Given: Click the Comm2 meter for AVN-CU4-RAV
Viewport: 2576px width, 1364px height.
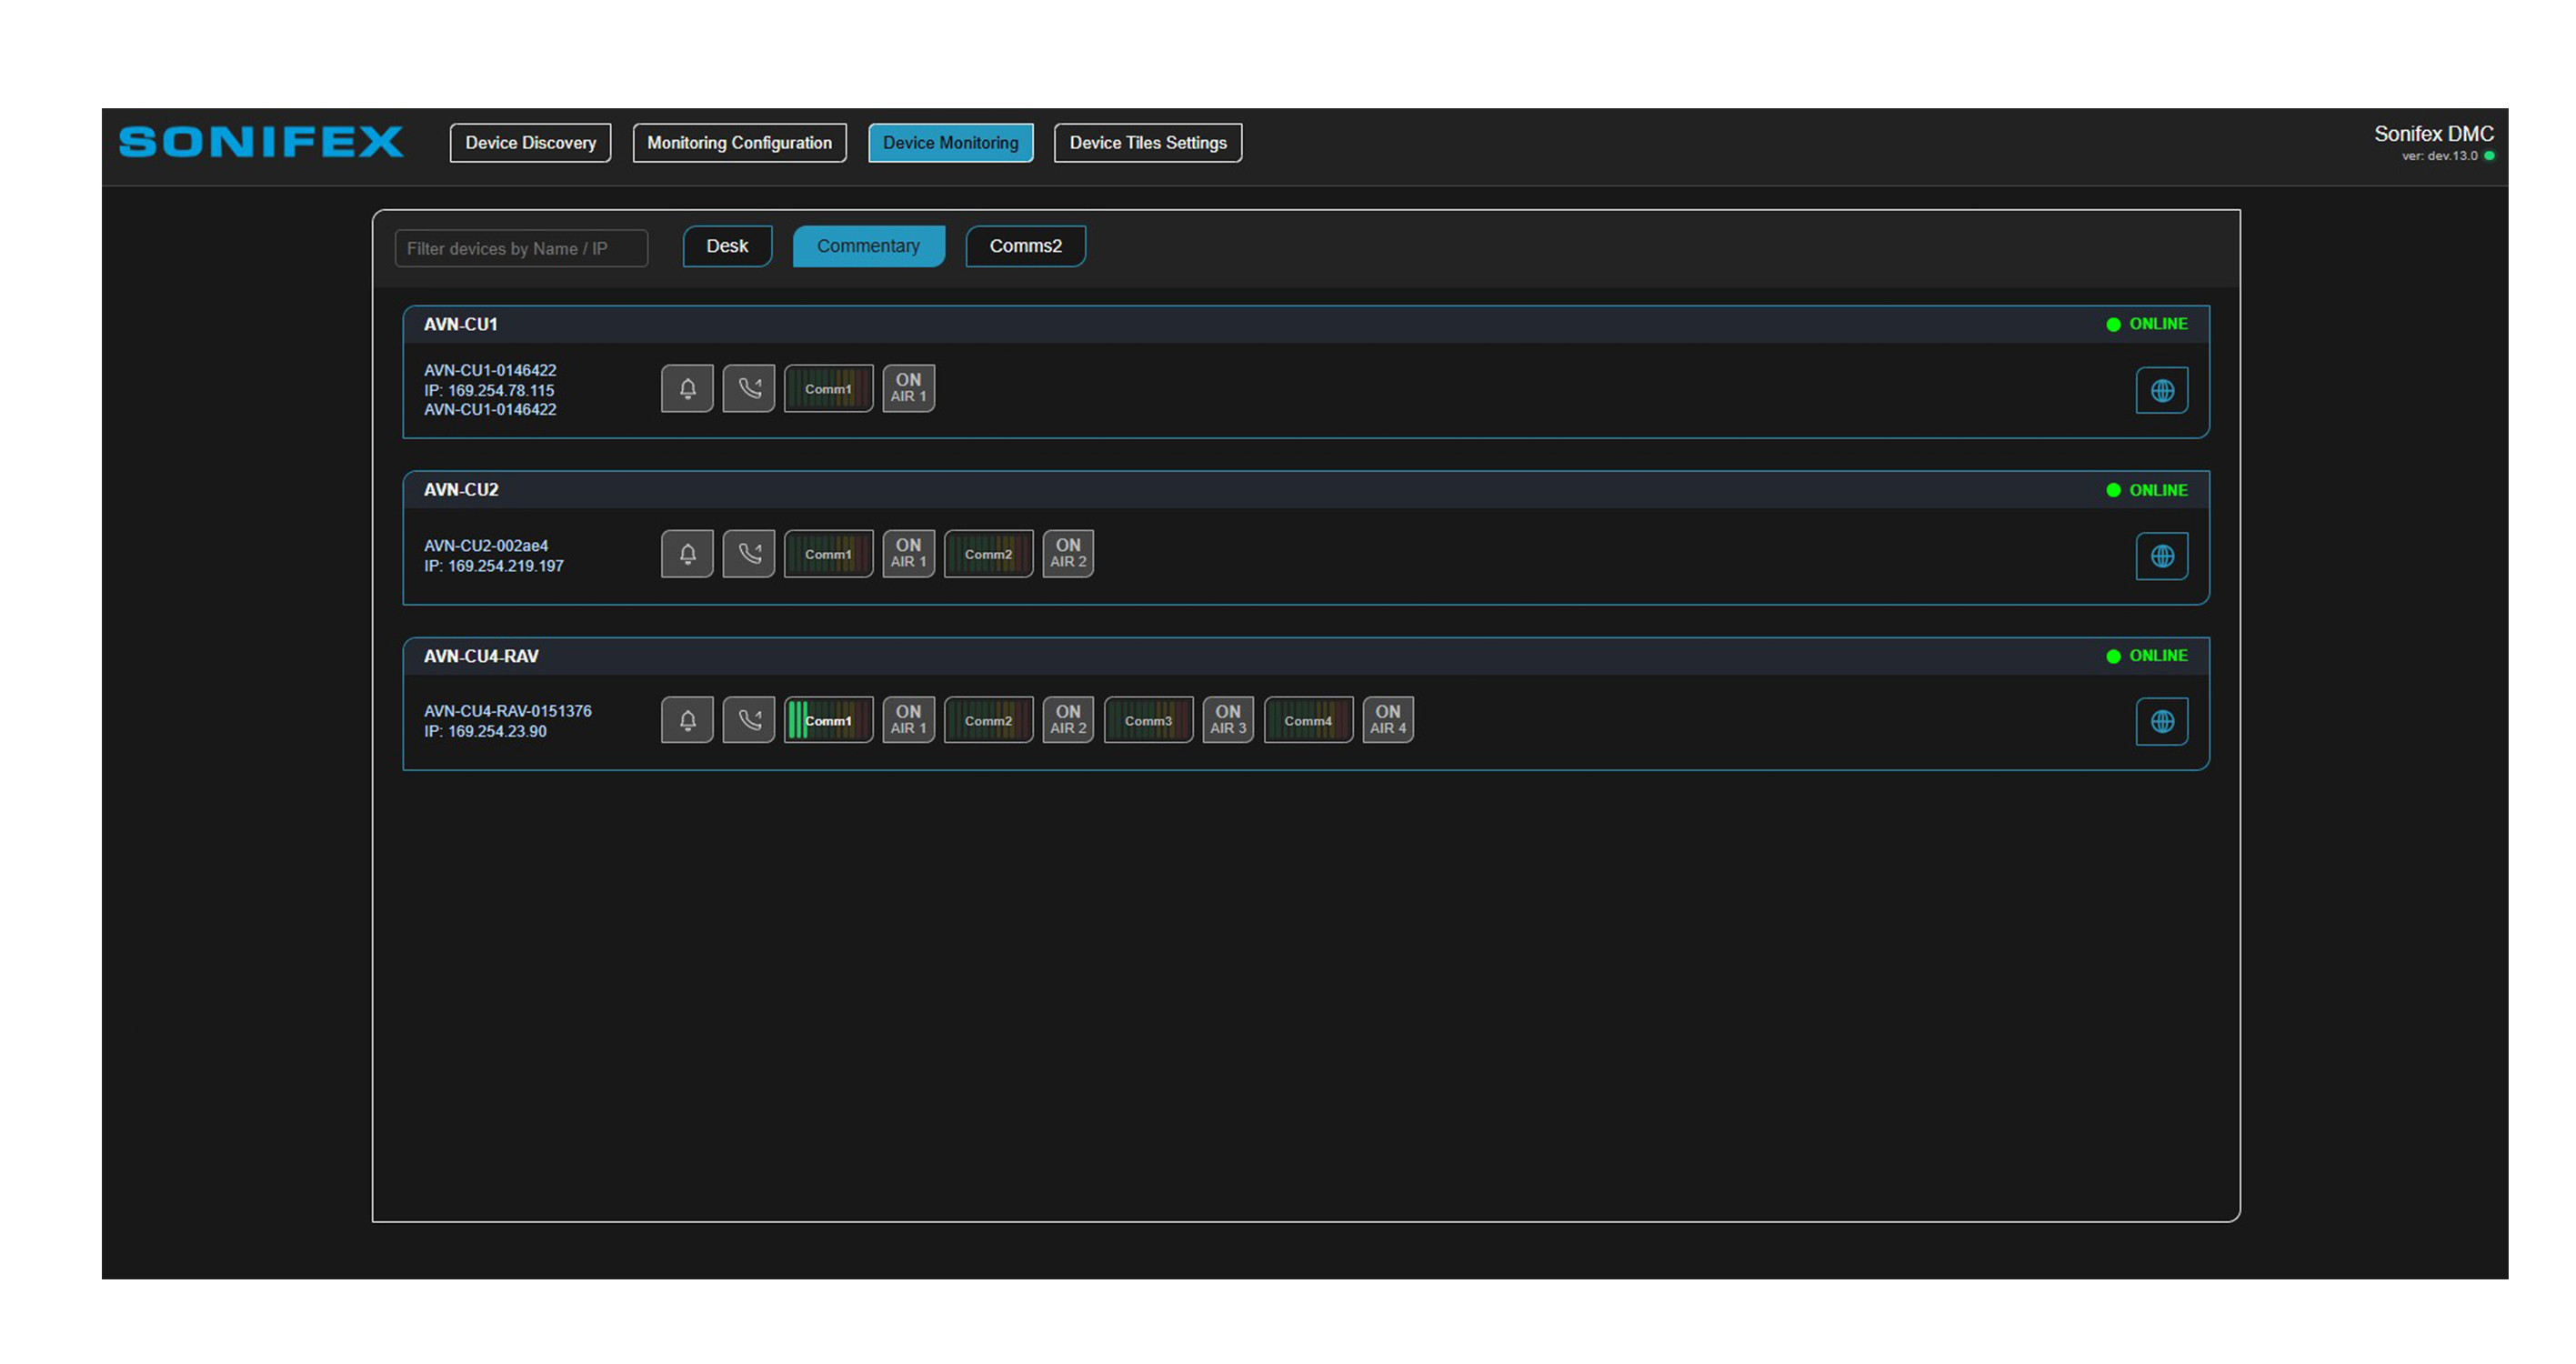Looking at the screenshot, I should pyautogui.click(x=988, y=720).
